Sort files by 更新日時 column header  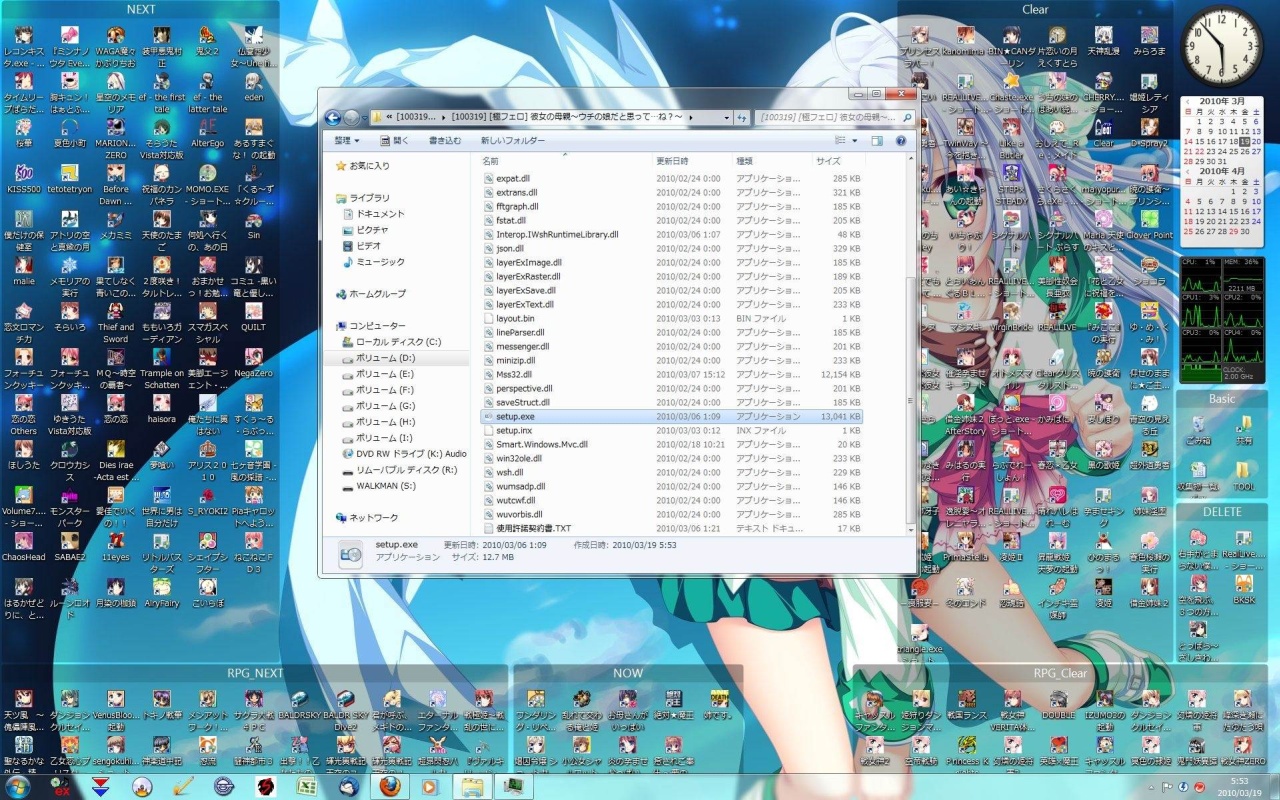[x=692, y=160]
